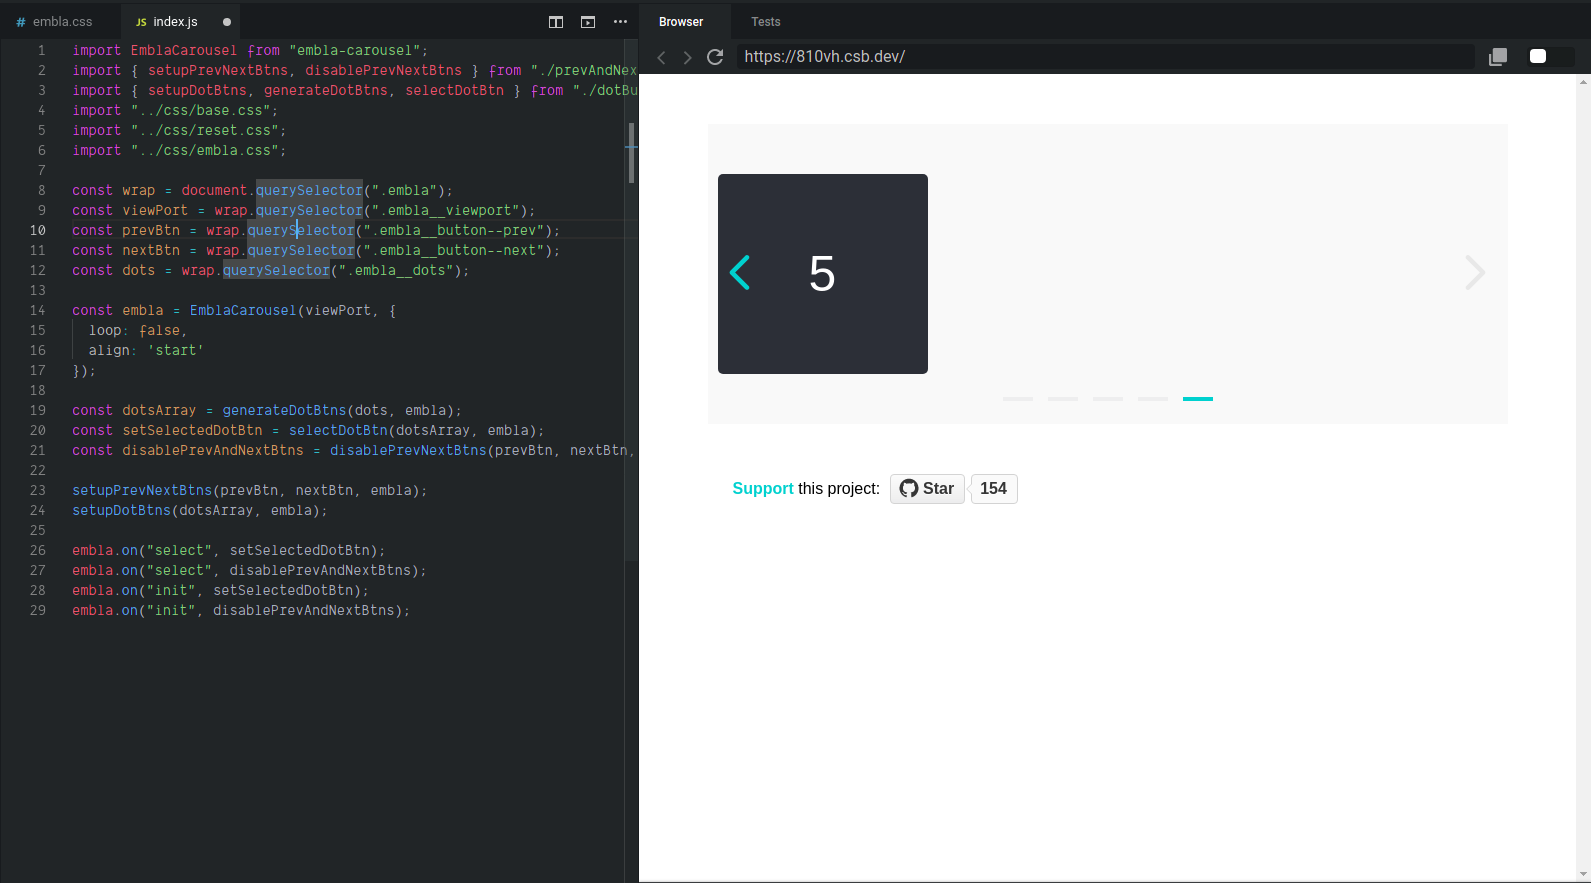Click ".embla__dots" string on line 12
The width and height of the screenshot is (1591, 883).
pos(396,270)
